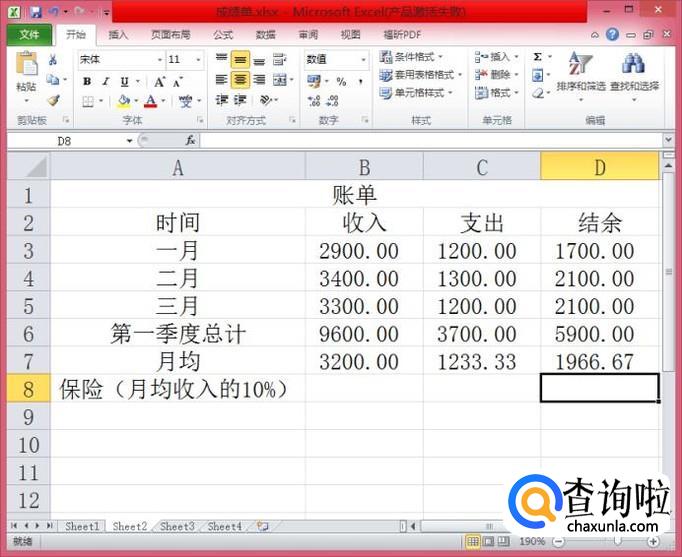Click the Undo arrow in quick access
682x557 pixels.
[x=54, y=12]
